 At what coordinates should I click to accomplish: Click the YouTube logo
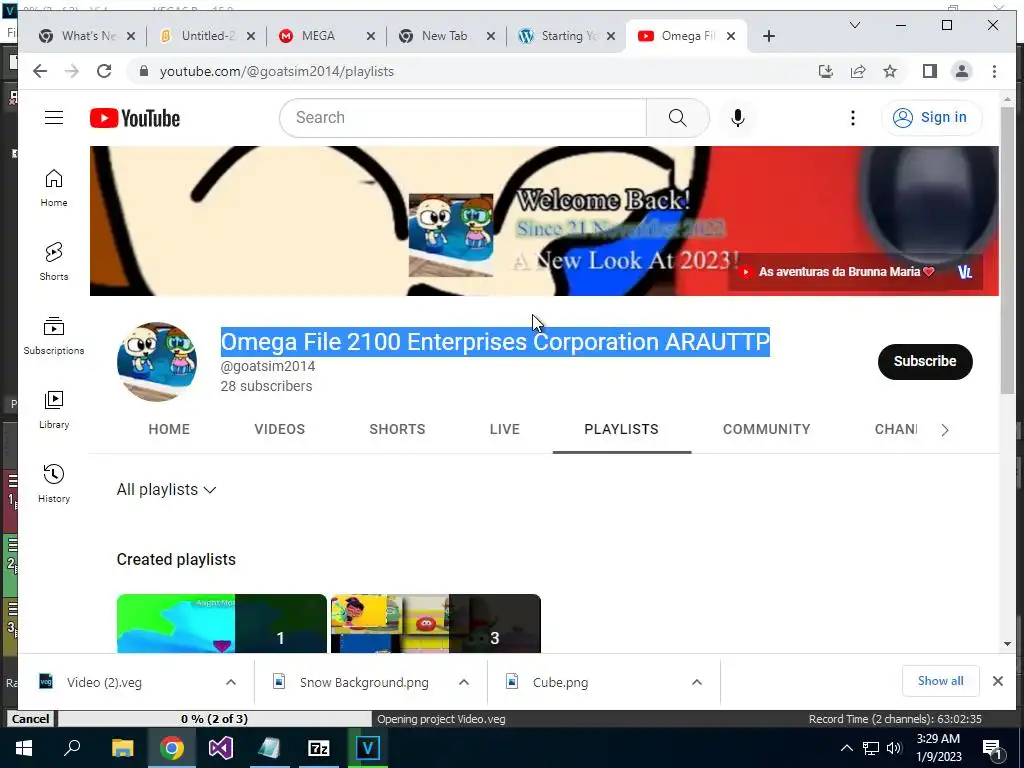[x=135, y=118]
